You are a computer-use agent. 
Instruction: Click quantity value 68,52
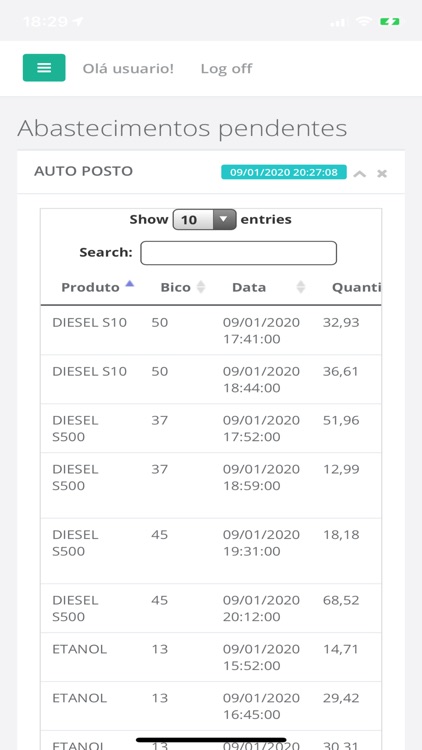point(341,600)
